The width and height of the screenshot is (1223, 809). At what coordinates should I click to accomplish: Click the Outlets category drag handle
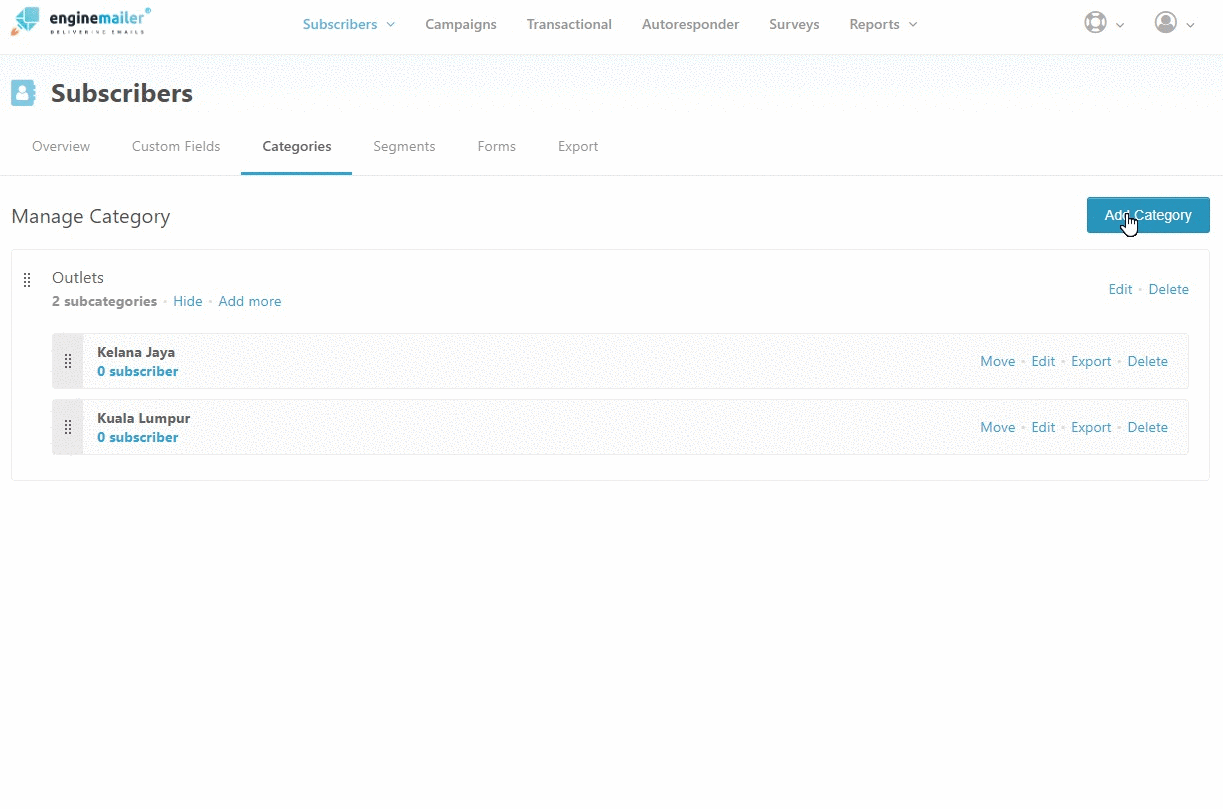[x=27, y=280]
